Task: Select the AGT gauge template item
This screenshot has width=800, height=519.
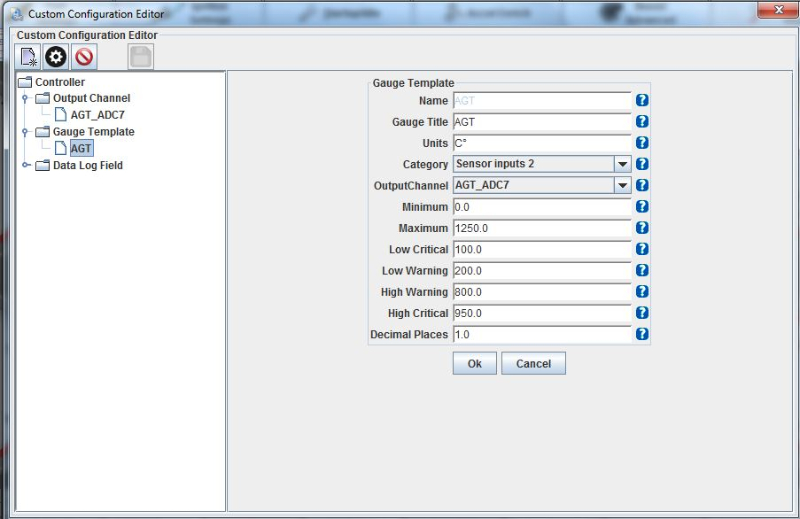Action: click(x=81, y=148)
